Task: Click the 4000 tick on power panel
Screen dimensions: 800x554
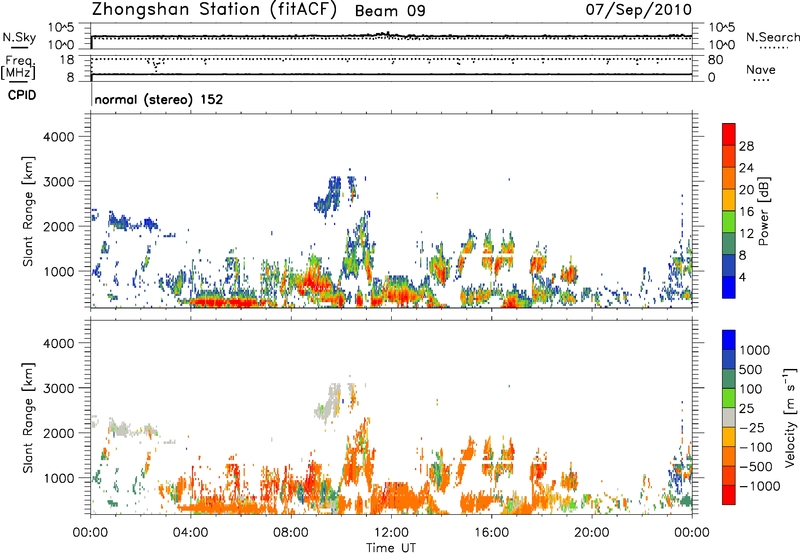Action: click(x=59, y=137)
